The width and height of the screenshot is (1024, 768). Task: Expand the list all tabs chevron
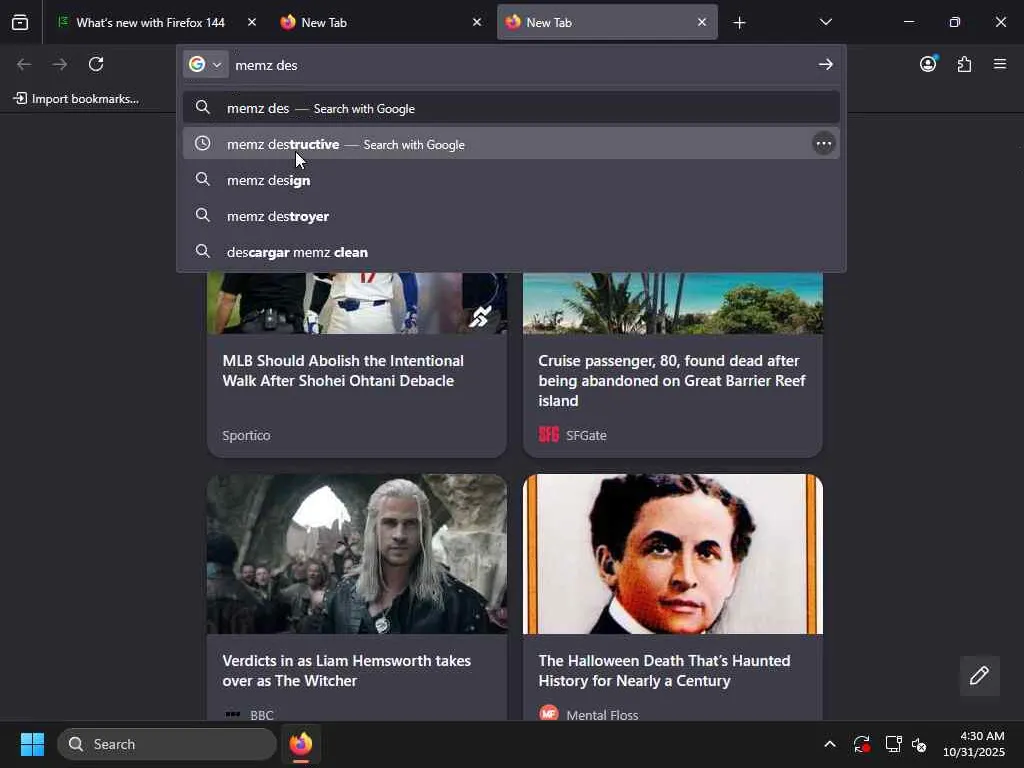click(x=825, y=22)
